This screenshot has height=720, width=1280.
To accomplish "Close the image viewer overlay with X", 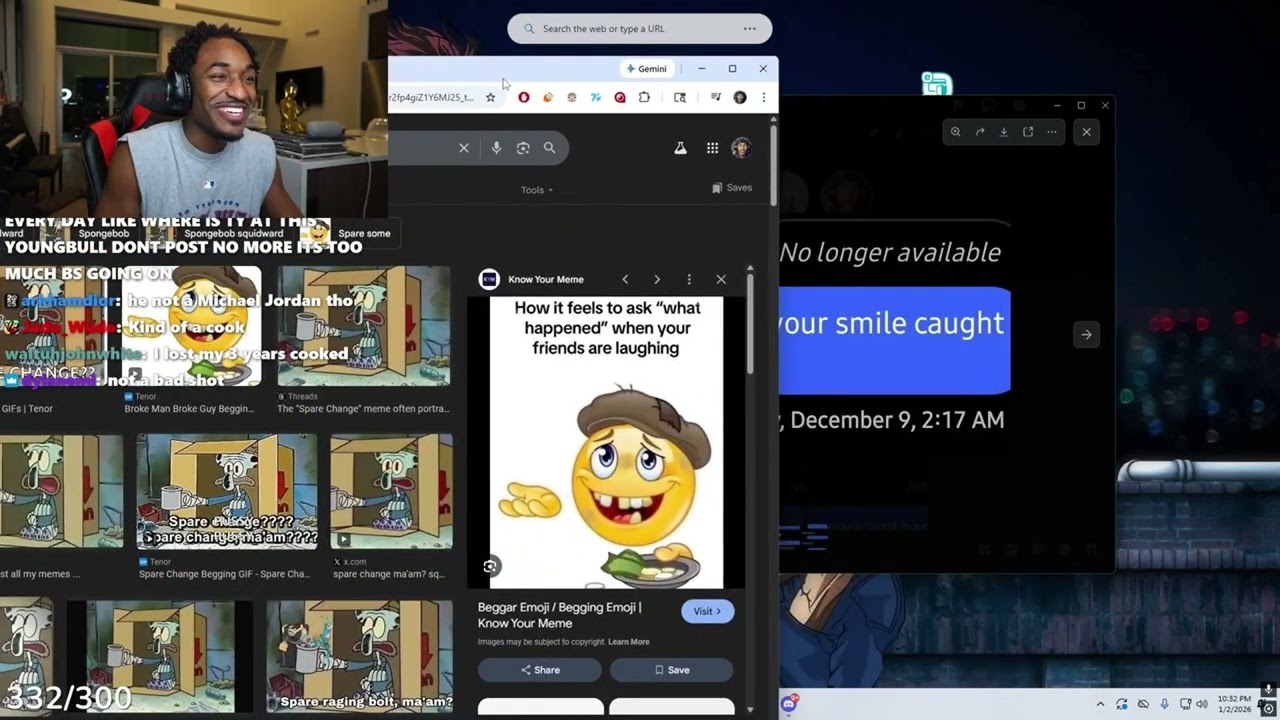I will 1087,132.
